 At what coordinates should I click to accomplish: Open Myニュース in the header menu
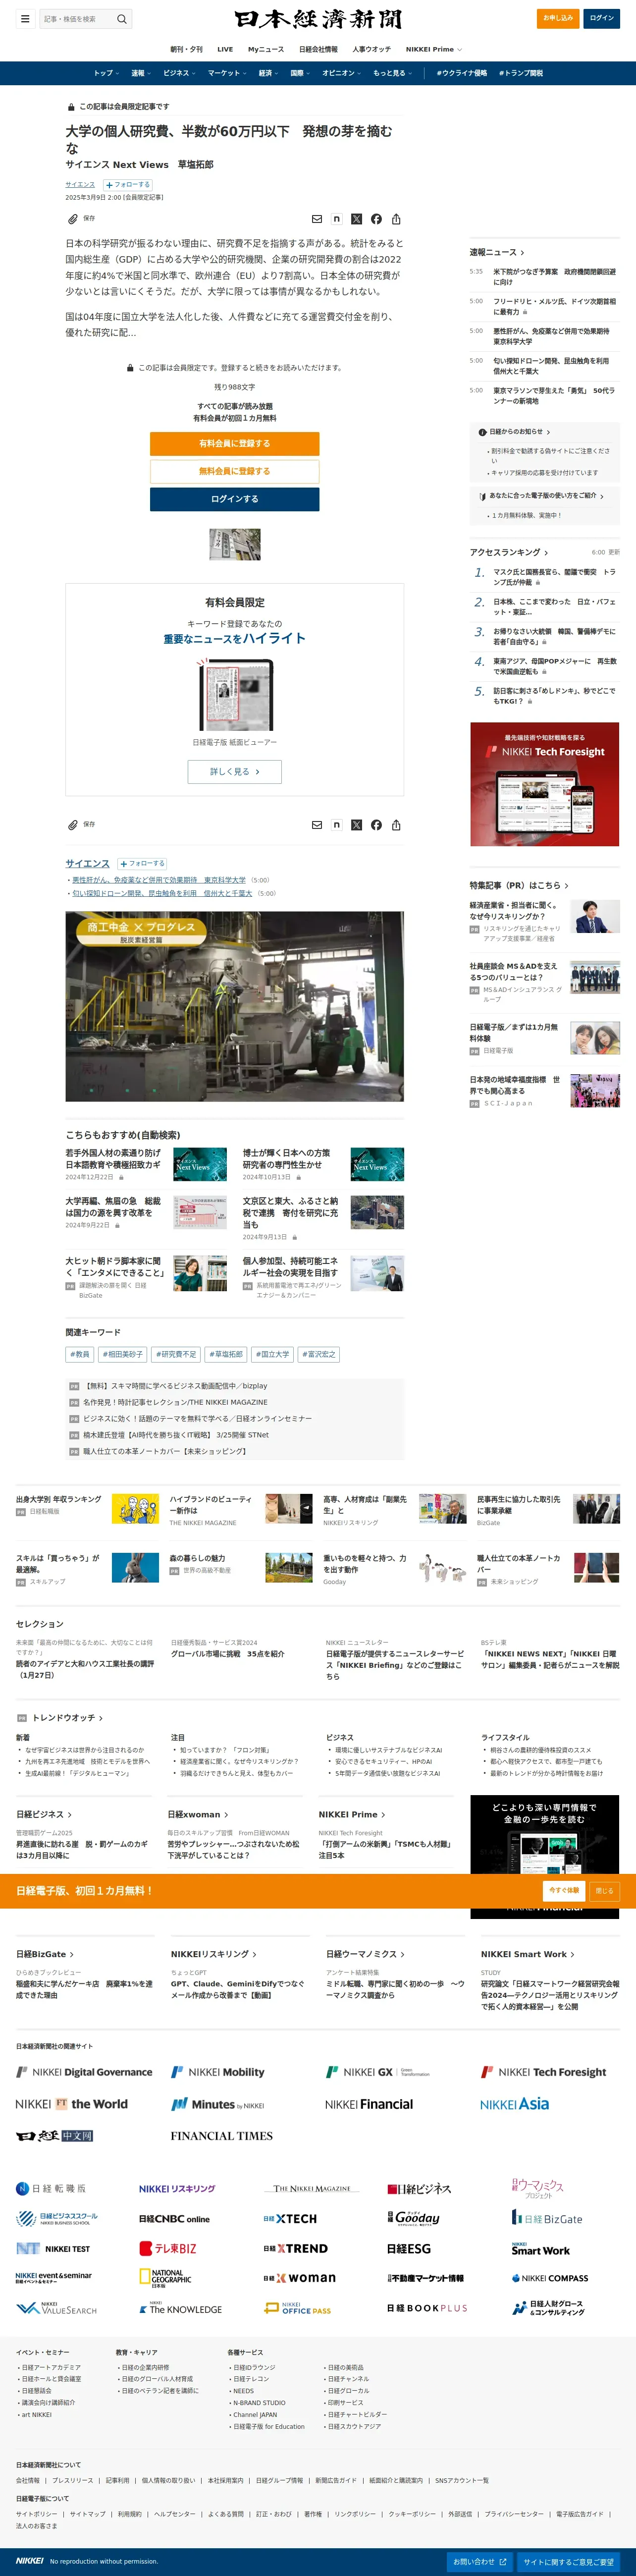pyautogui.click(x=266, y=49)
